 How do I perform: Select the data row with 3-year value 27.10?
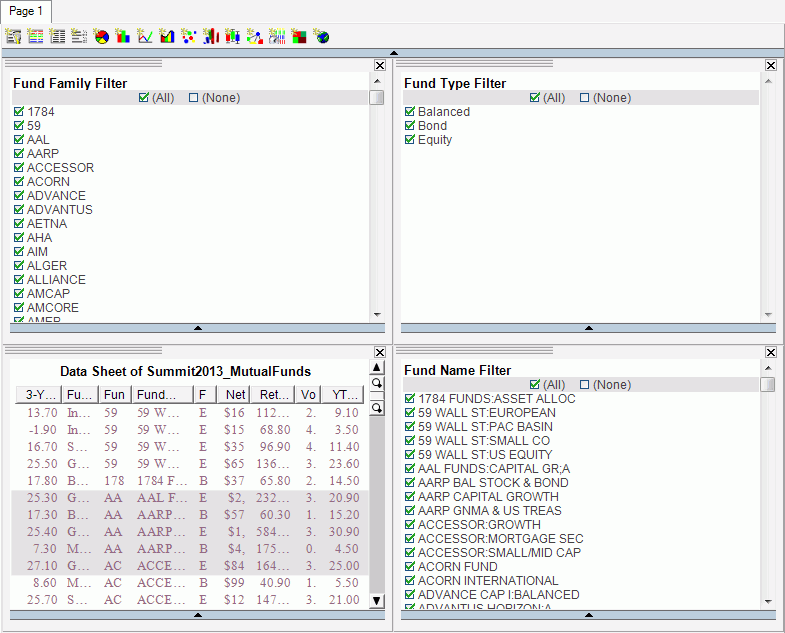pos(190,566)
